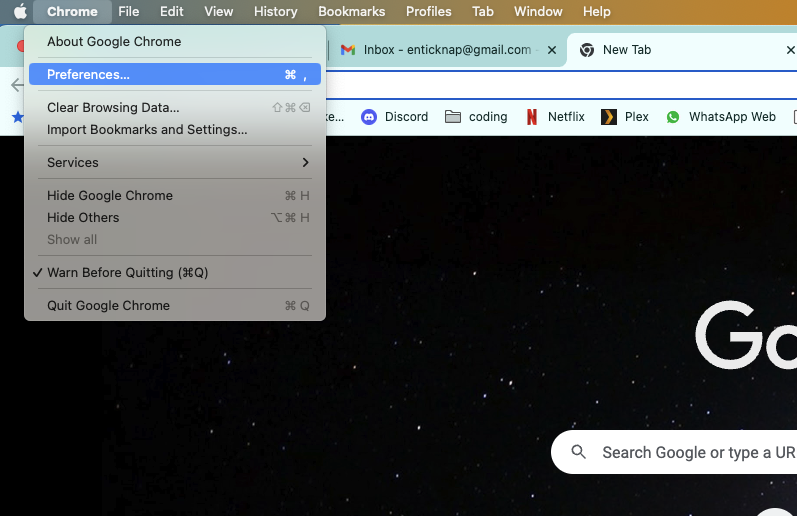Close the New Tab tab
This screenshot has width=797, height=516.
click(790, 50)
